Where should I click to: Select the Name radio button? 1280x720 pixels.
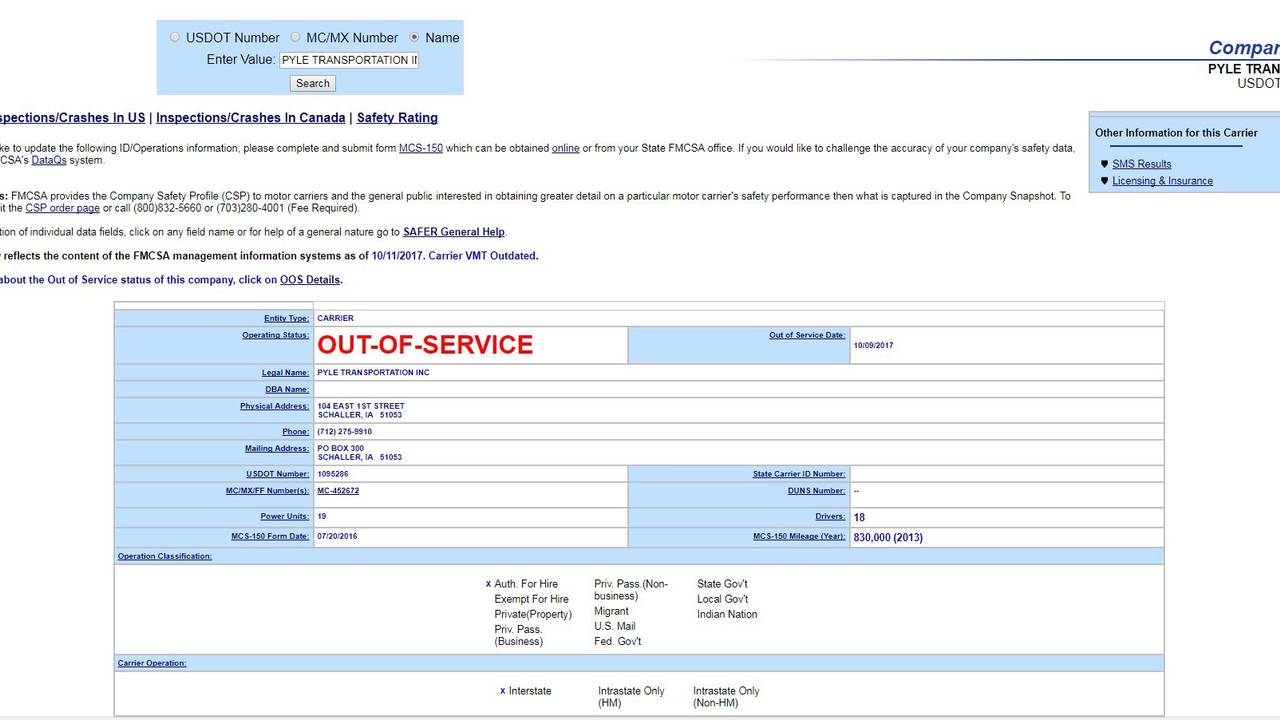(414, 37)
